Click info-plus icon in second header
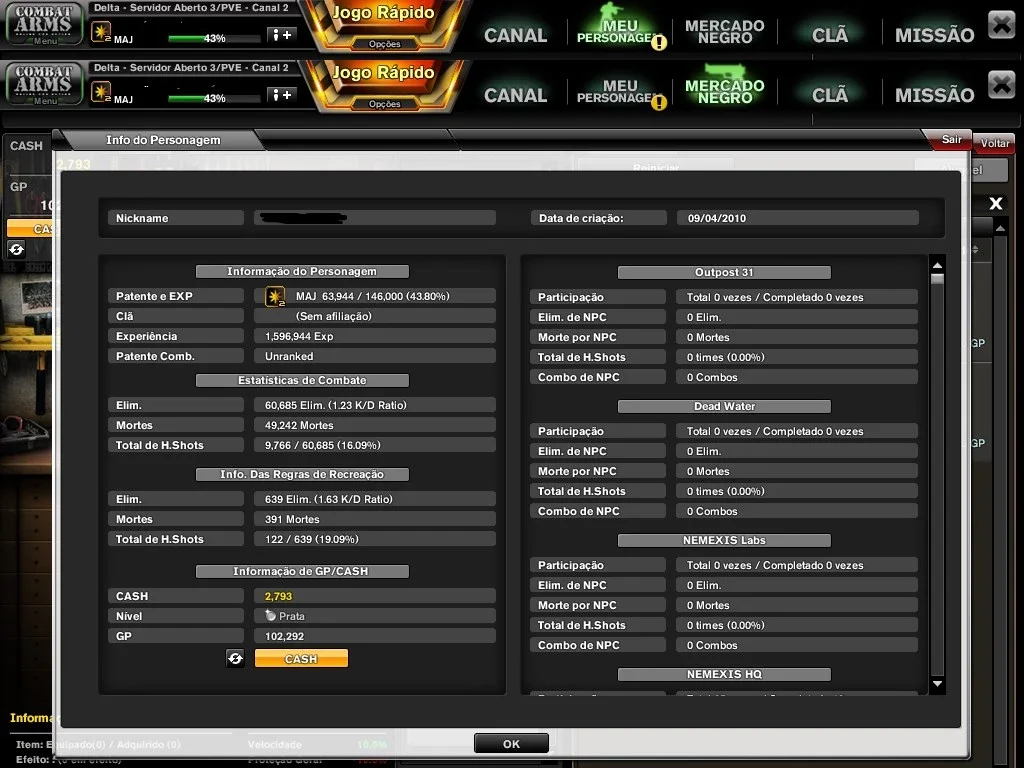Image resolution: width=1024 pixels, height=768 pixels. 282,95
